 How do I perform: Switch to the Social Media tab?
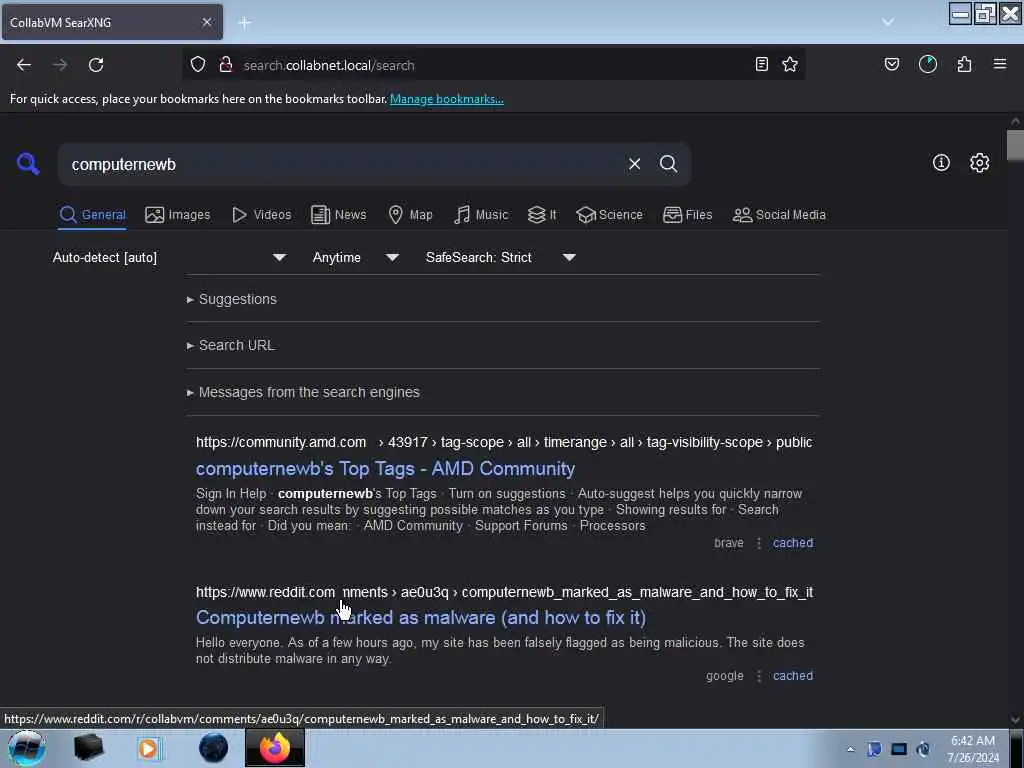click(x=779, y=215)
